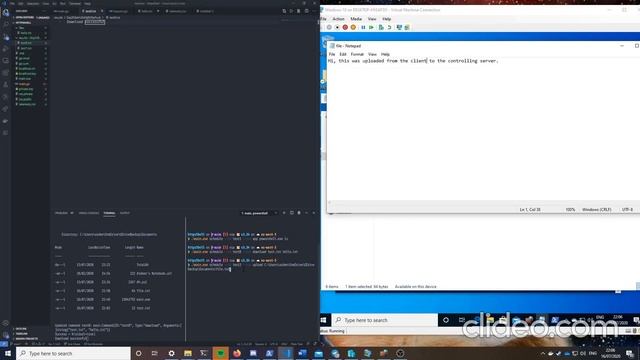Expand the TIMELINE section in VS Code sidebar

click(22, 333)
